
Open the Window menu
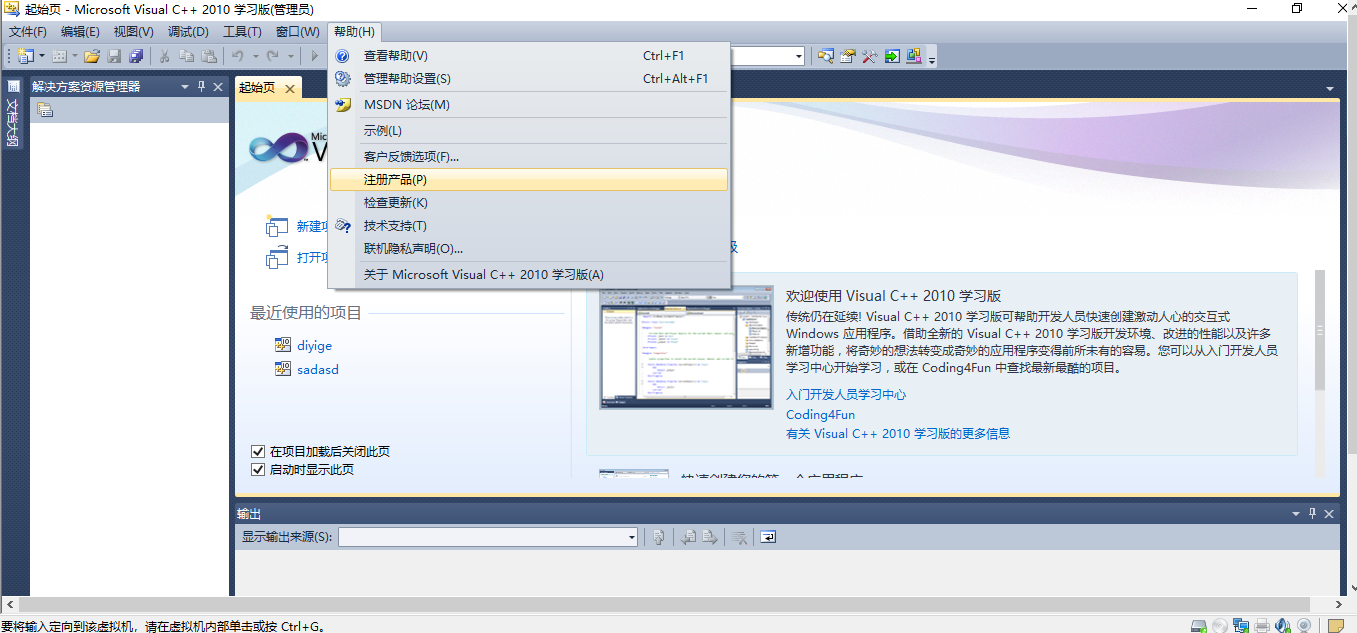[298, 32]
